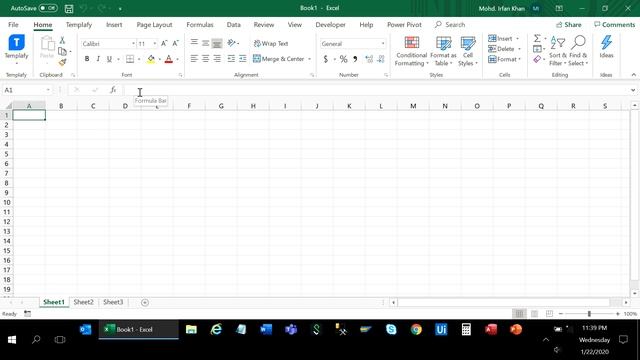The image size is (640, 360).
Task: Center text horizontally icon
Action: pyautogui.click(x=206, y=59)
